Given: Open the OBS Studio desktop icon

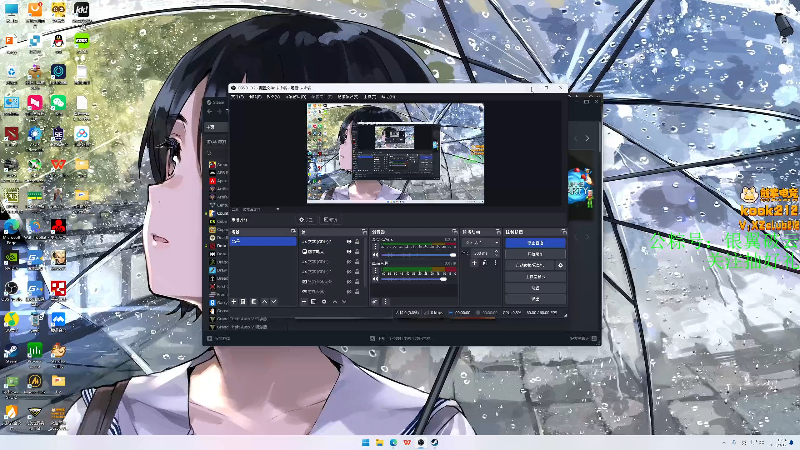Looking at the screenshot, I should (11, 289).
